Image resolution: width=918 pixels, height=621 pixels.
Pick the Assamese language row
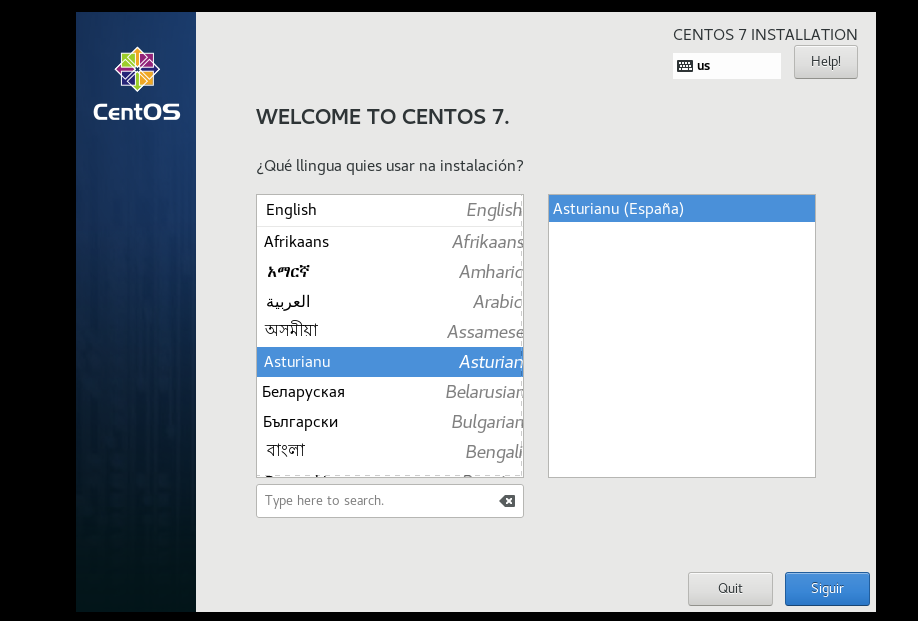tap(390, 332)
